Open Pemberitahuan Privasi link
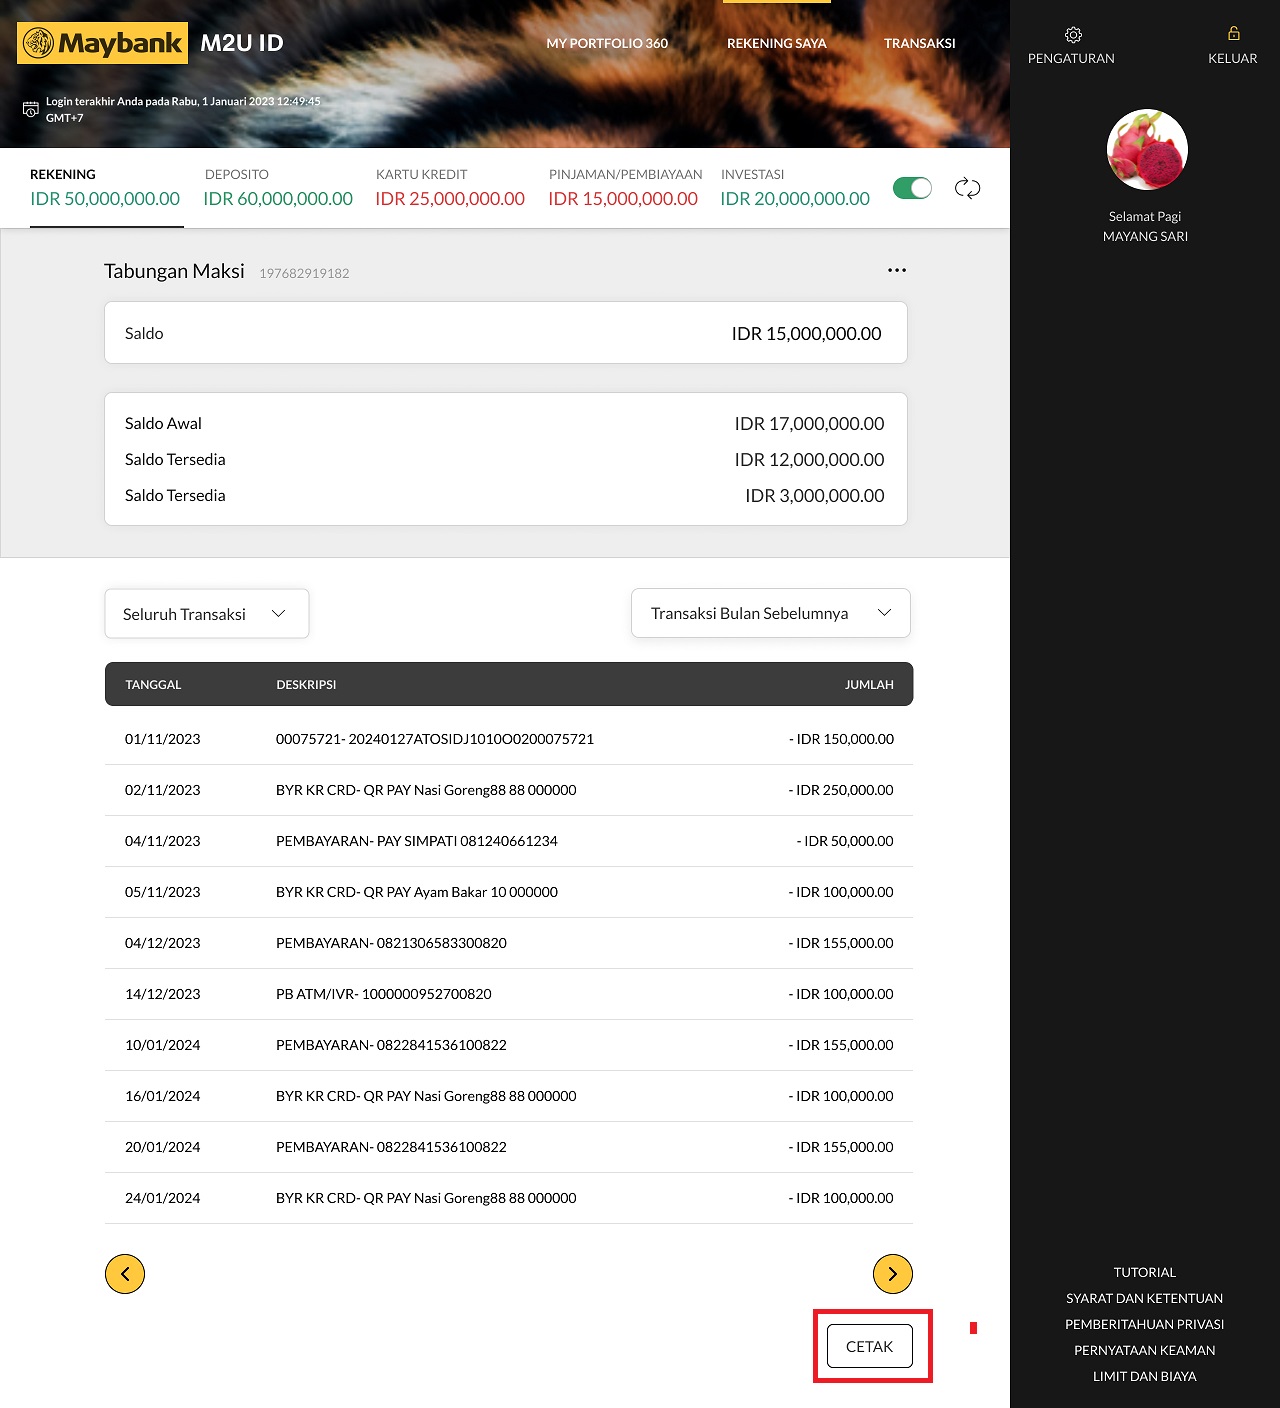This screenshot has width=1280, height=1408. pyautogui.click(x=1145, y=1324)
